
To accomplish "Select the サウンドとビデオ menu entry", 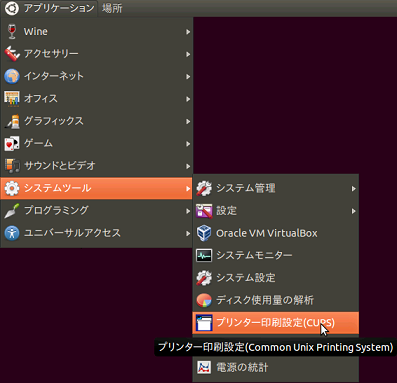I will 97,166.
